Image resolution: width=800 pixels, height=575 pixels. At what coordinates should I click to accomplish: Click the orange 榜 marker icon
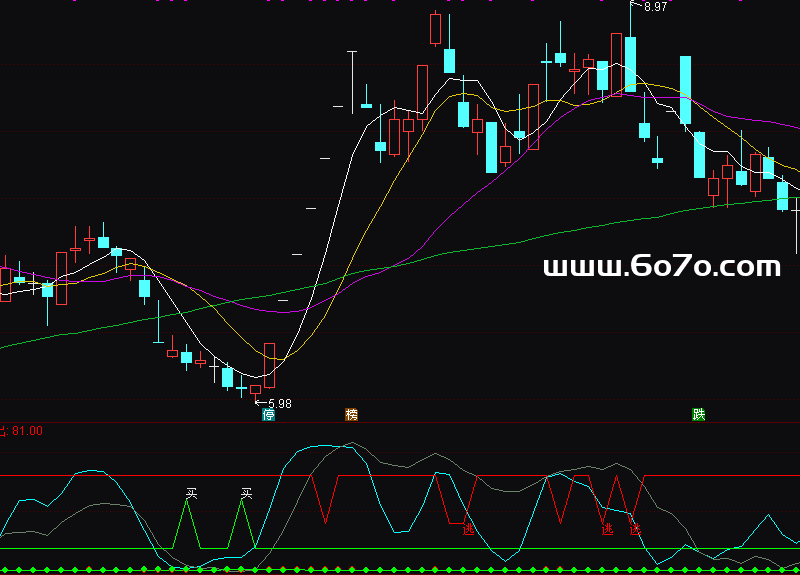tap(351, 414)
